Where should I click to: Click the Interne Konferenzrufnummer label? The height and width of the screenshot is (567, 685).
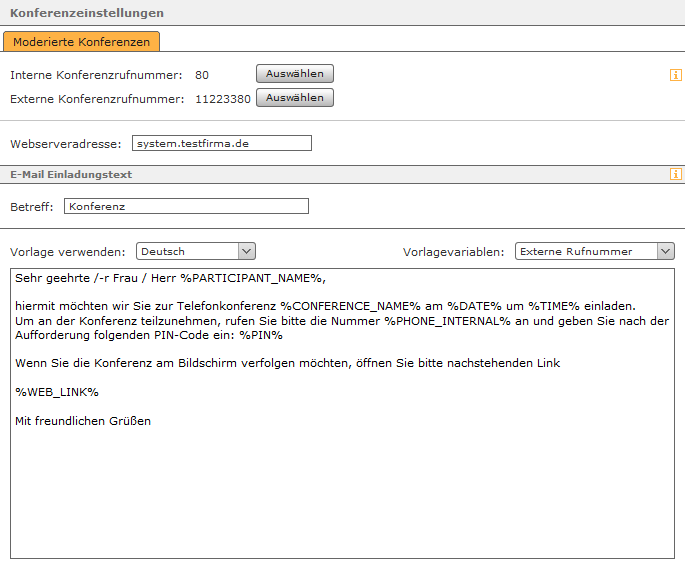[96, 75]
